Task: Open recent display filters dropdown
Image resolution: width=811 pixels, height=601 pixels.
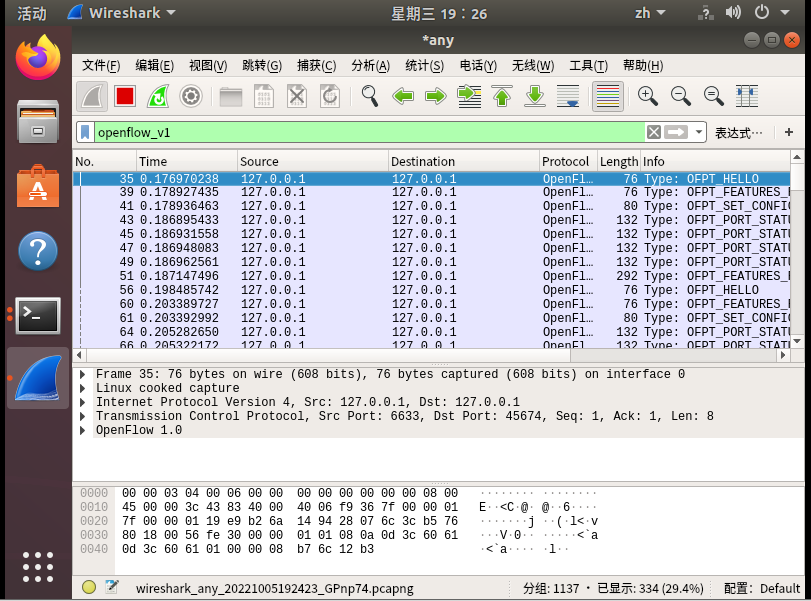Action: pyautogui.click(x=699, y=132)
